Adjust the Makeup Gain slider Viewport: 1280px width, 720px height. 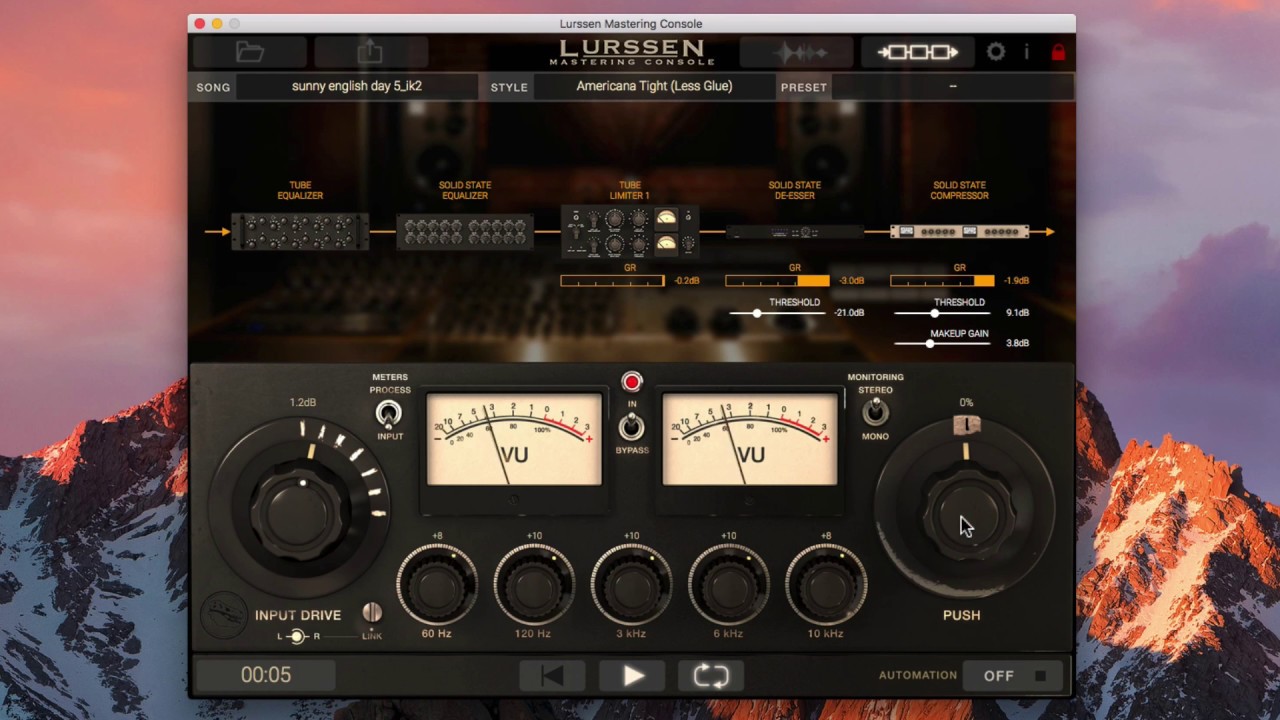tap(930, 343)
